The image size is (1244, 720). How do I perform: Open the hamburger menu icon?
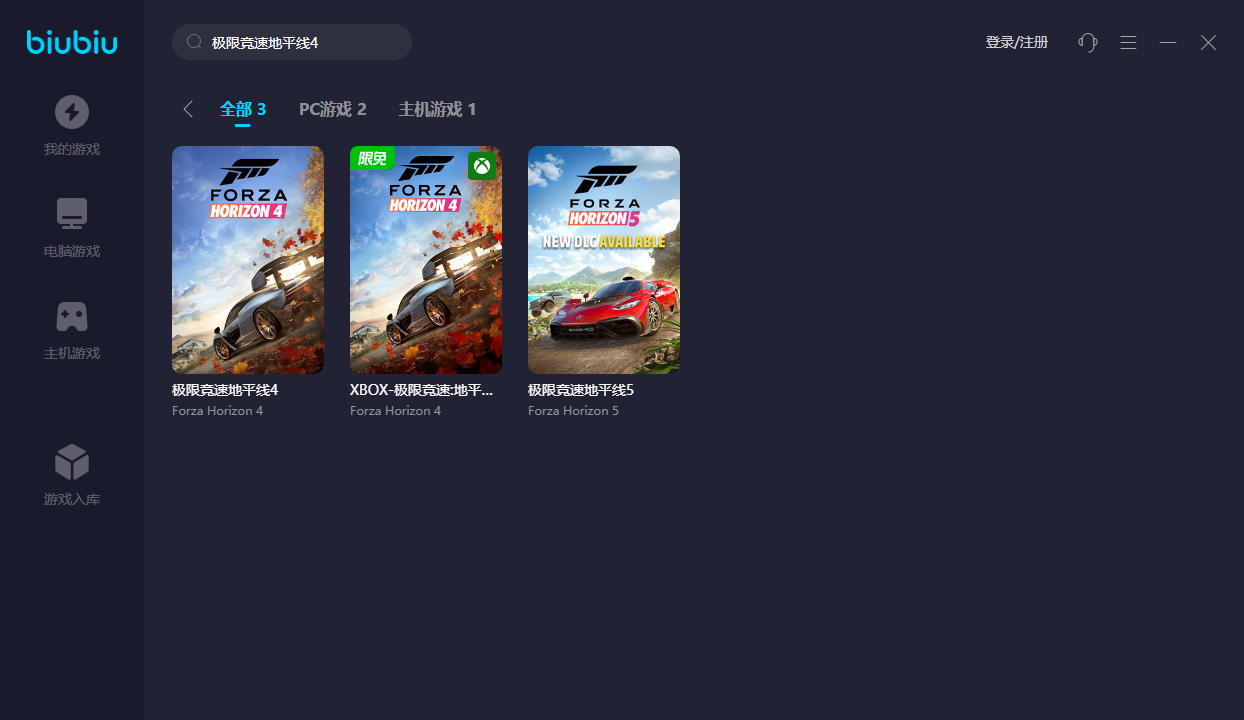coord(1128,42)
